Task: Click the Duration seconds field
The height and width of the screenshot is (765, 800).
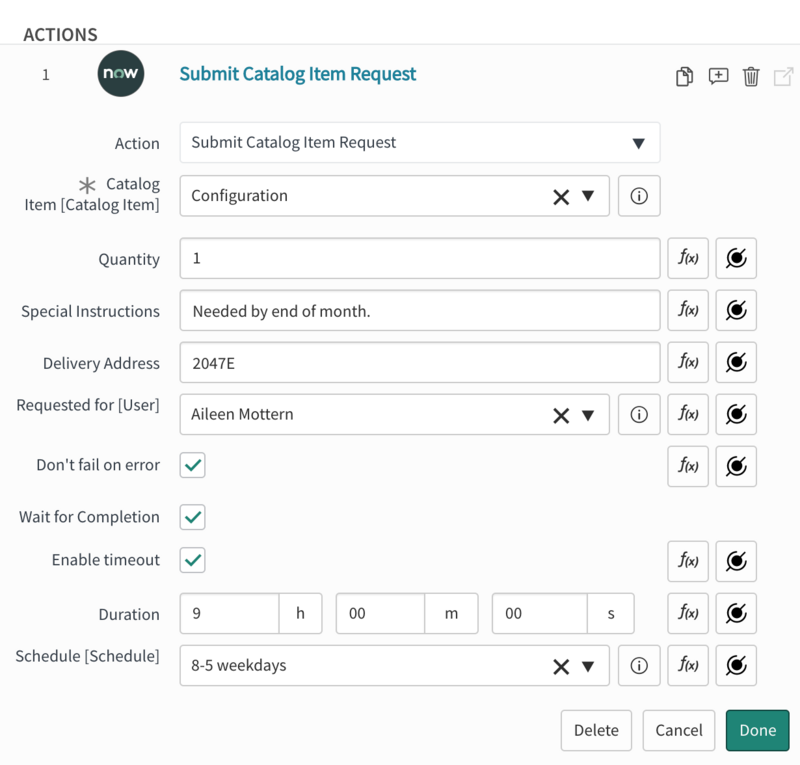Action: 539,613
